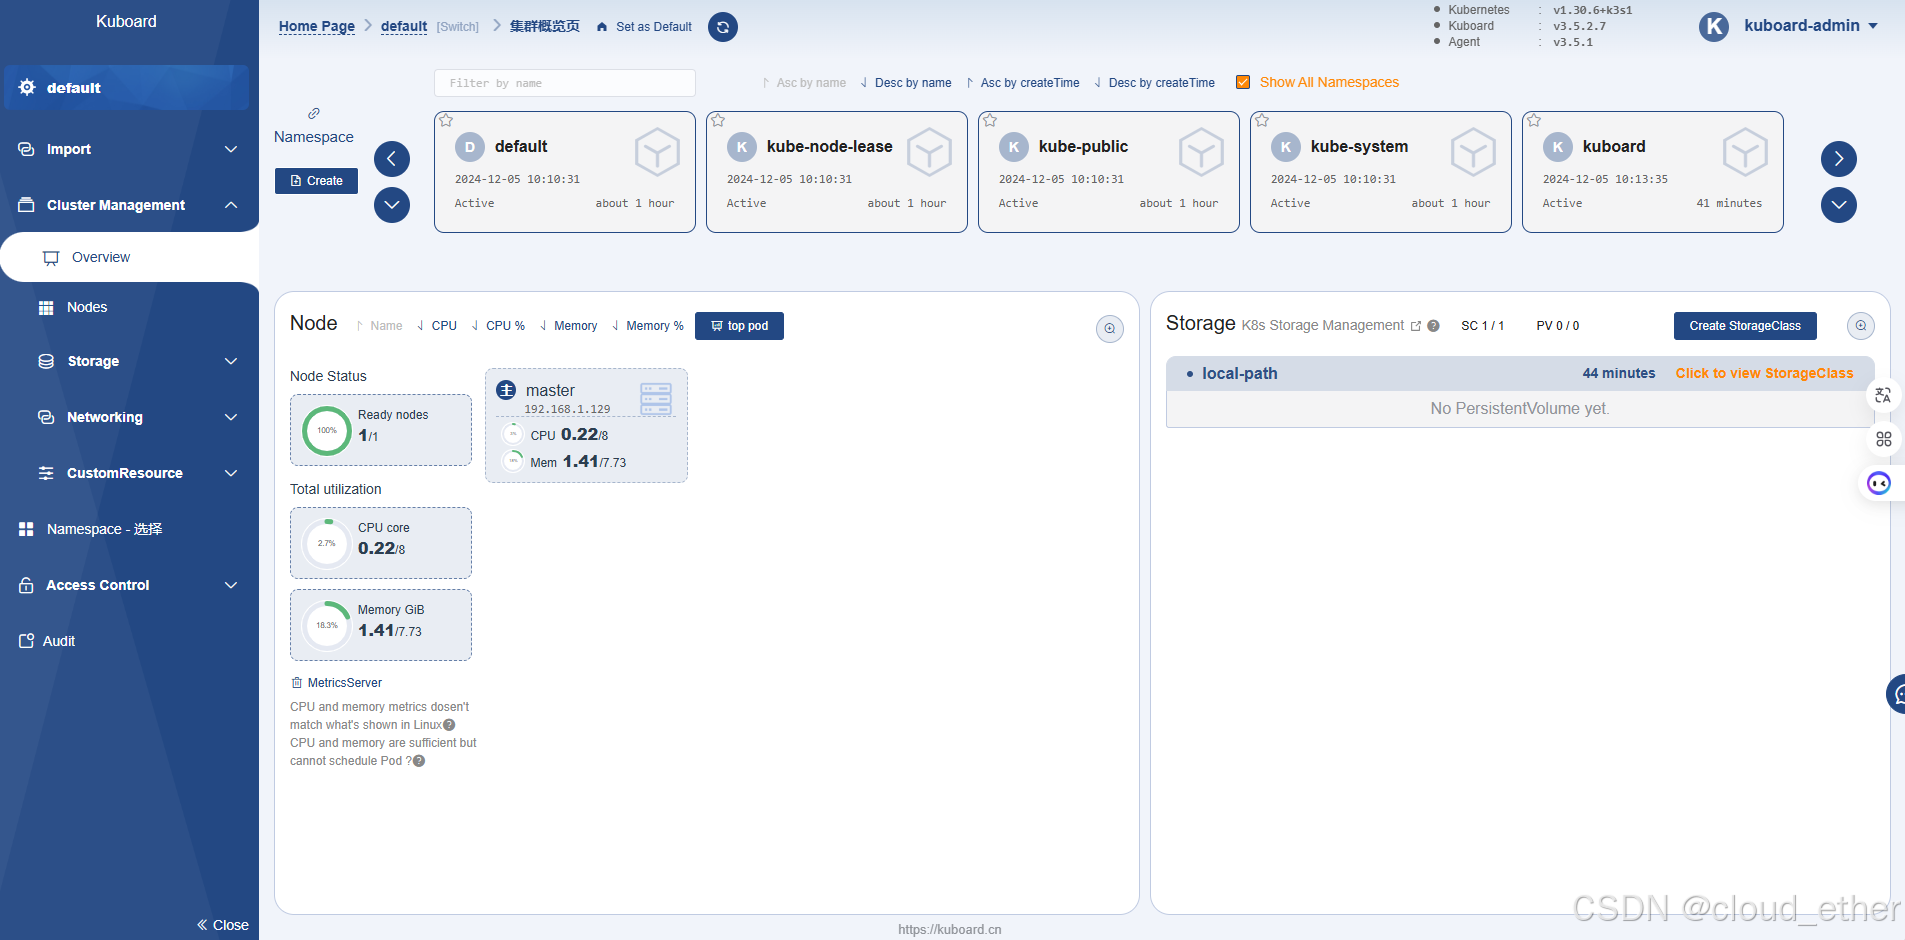Favorite the kuboard namespace star
Screen dimensions: 1905x940
[1534, 121]
